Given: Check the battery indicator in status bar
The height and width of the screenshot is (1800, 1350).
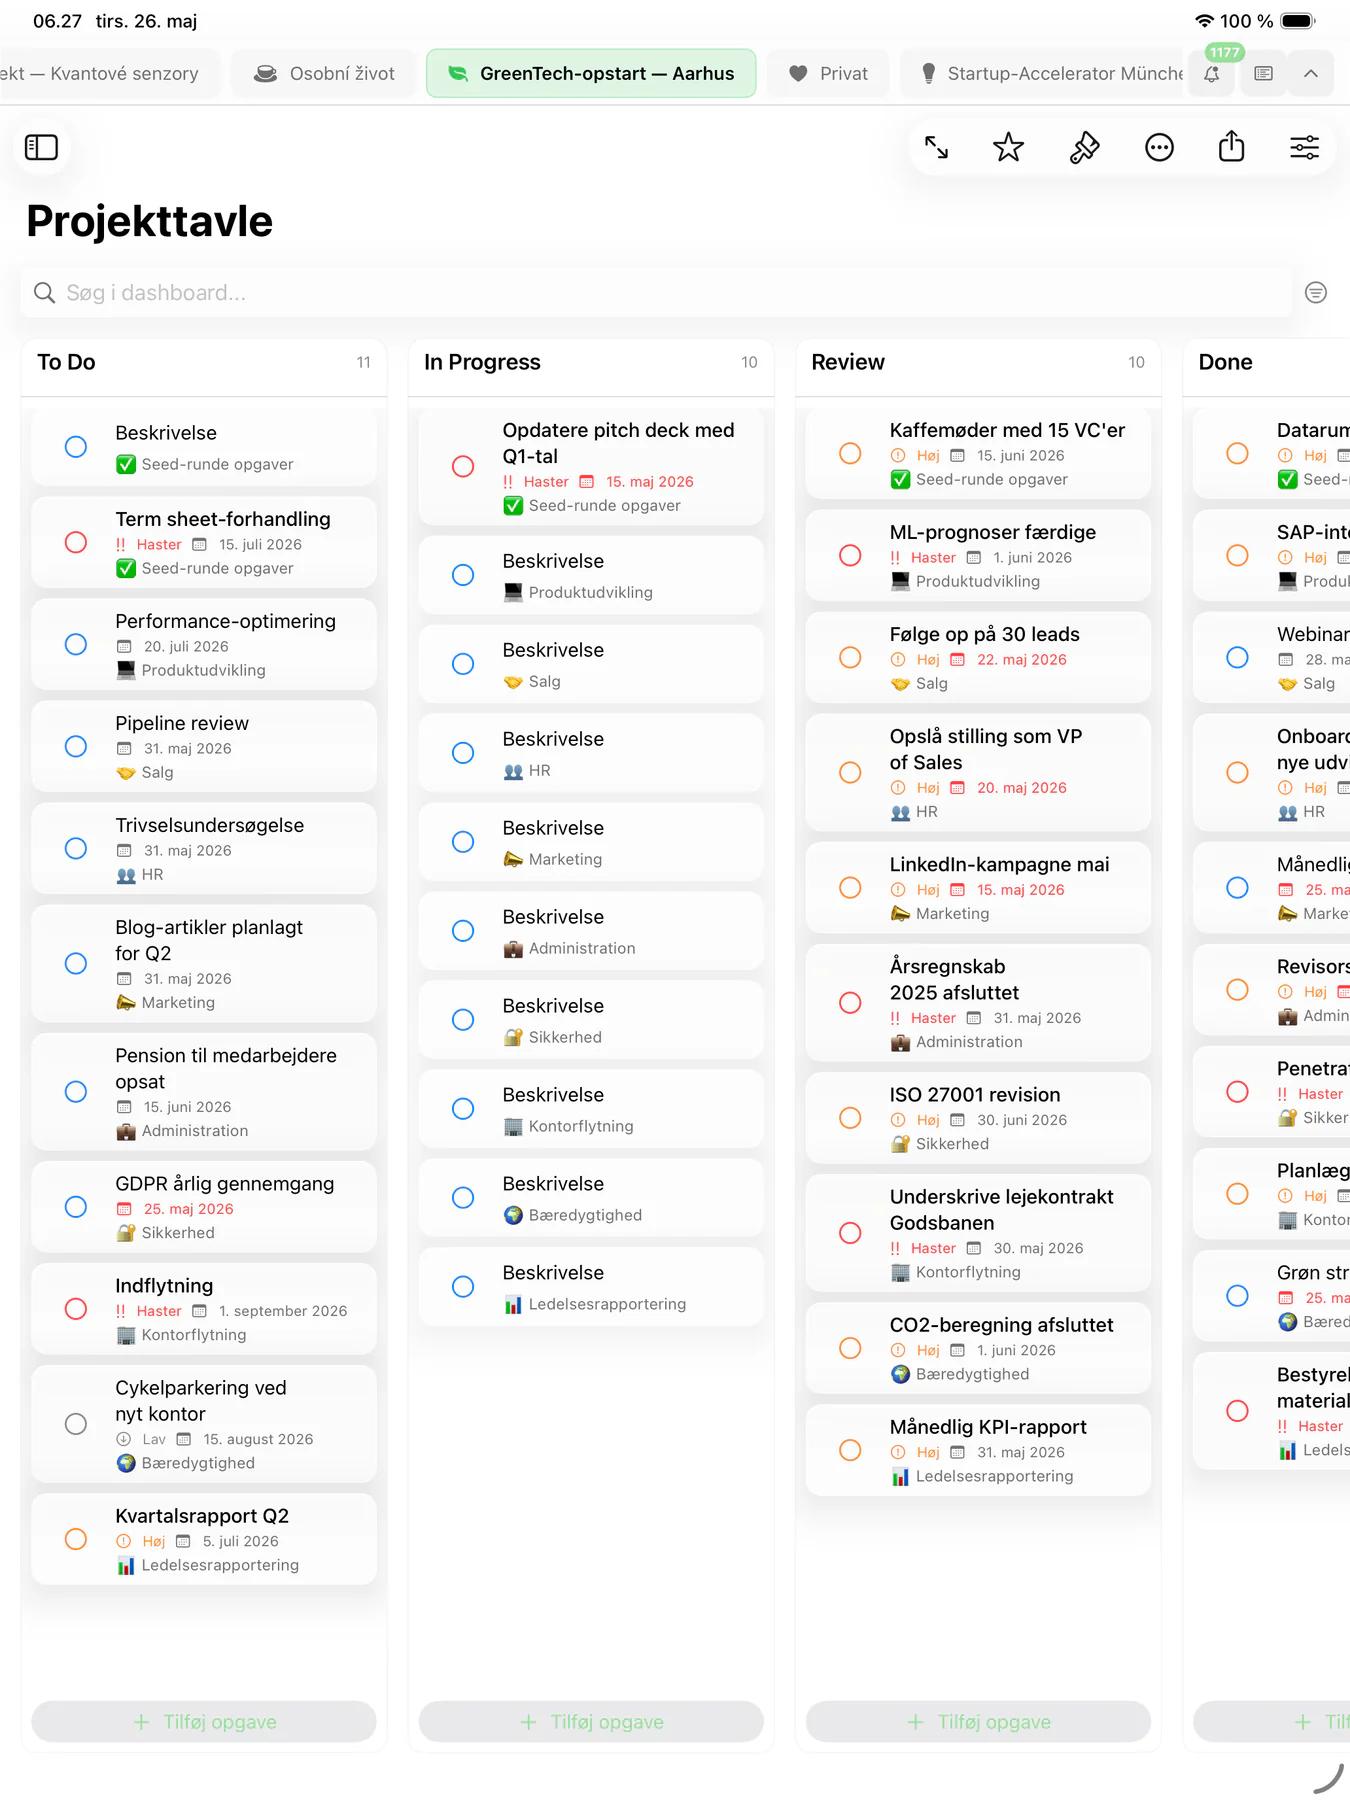Looking at the screenshot, I should click(1299, 21).
